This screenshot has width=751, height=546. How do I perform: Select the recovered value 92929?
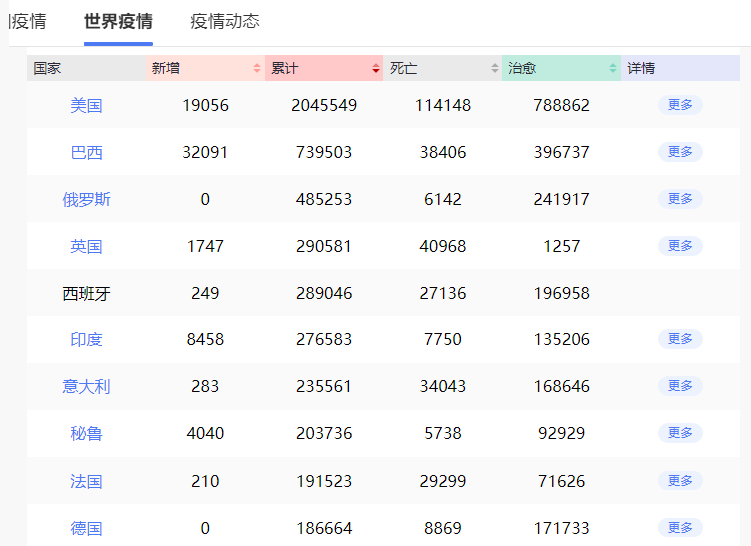(x=561, y=433)
